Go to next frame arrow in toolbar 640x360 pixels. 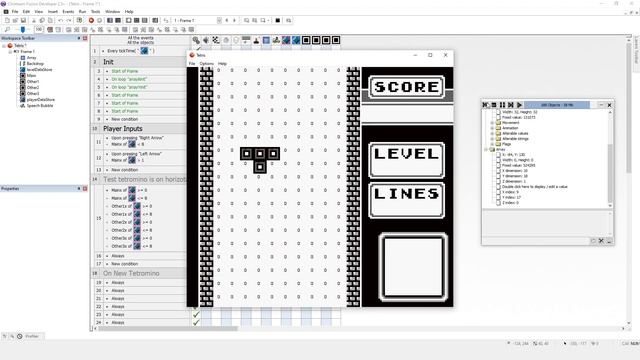coord(234,20)
